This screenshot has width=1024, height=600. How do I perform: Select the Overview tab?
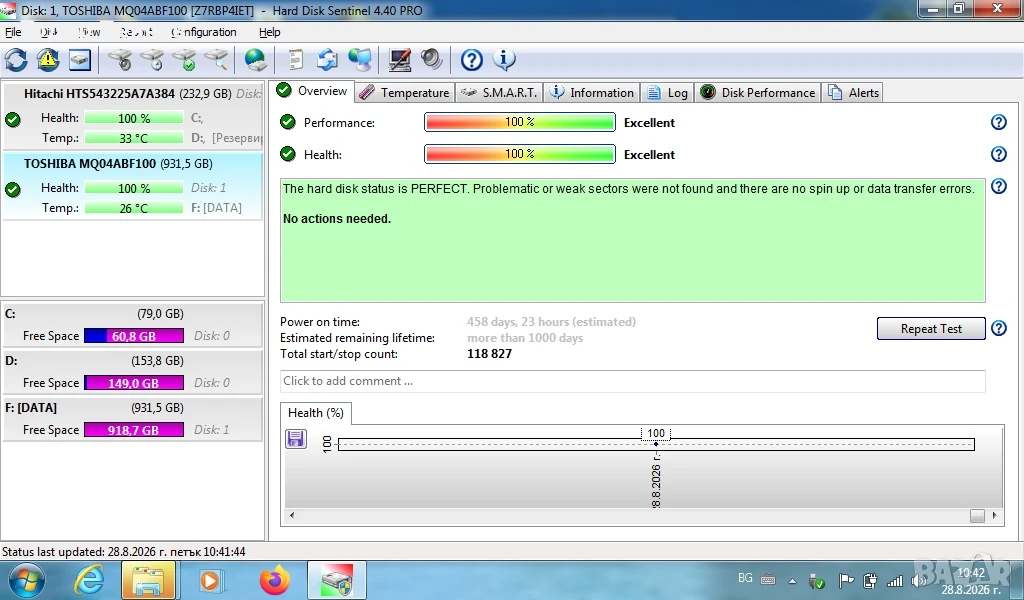click(x=312, y=91)
